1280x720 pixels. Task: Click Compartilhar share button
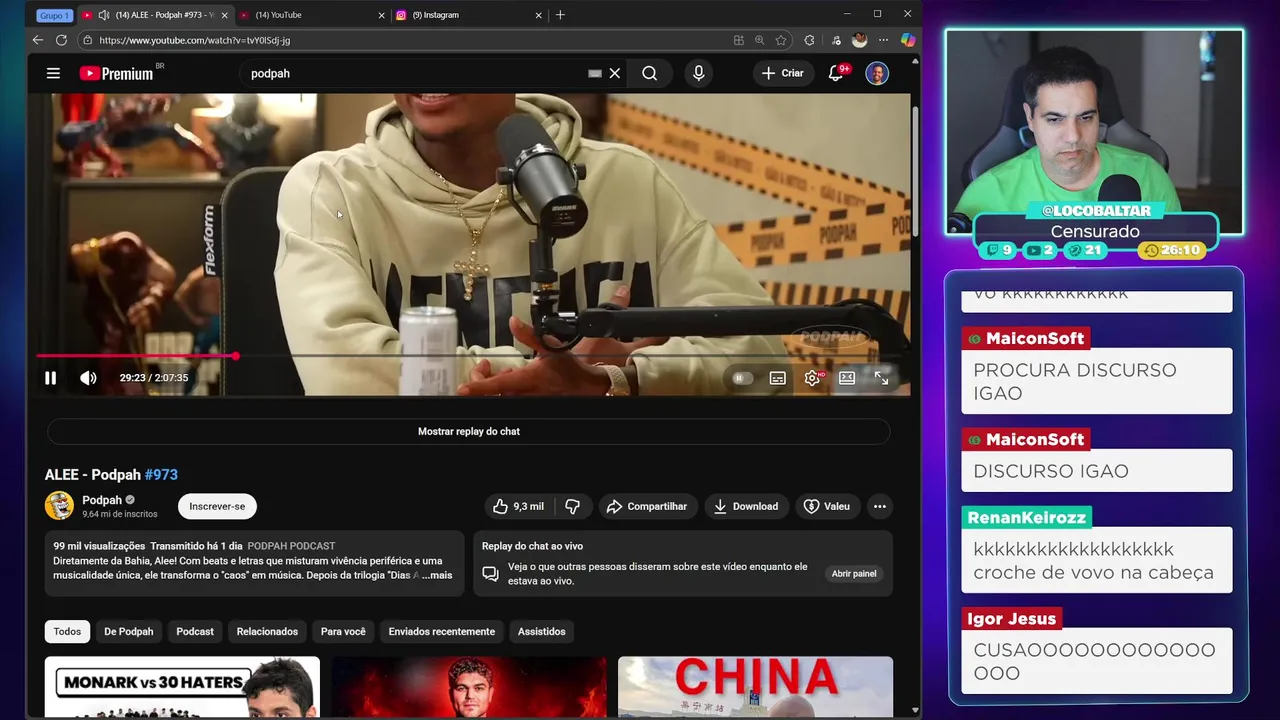(647, 506)
